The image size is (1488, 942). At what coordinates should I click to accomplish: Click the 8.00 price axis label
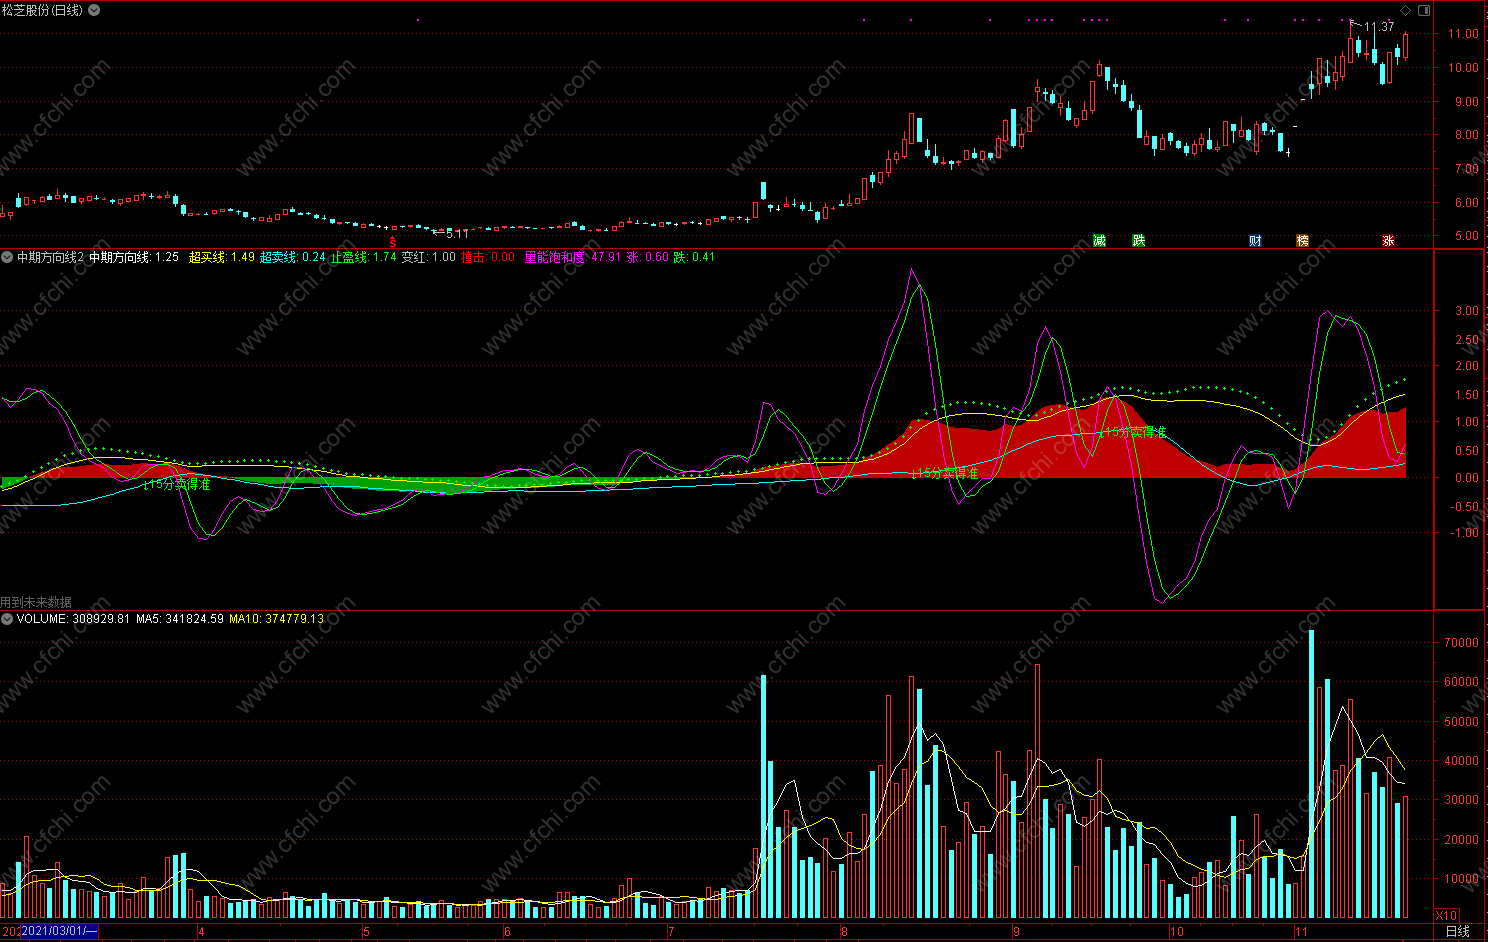1466,135
